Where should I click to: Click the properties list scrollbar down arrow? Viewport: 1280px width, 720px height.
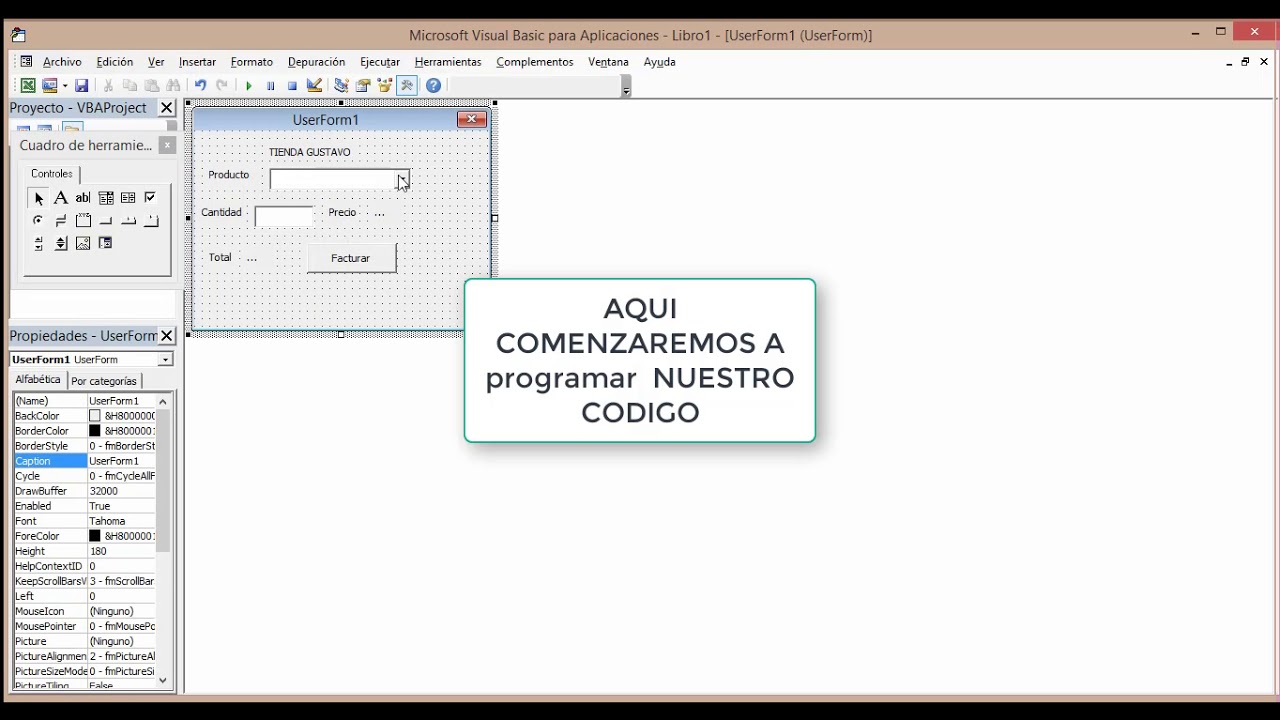click(x=163, y=681)
